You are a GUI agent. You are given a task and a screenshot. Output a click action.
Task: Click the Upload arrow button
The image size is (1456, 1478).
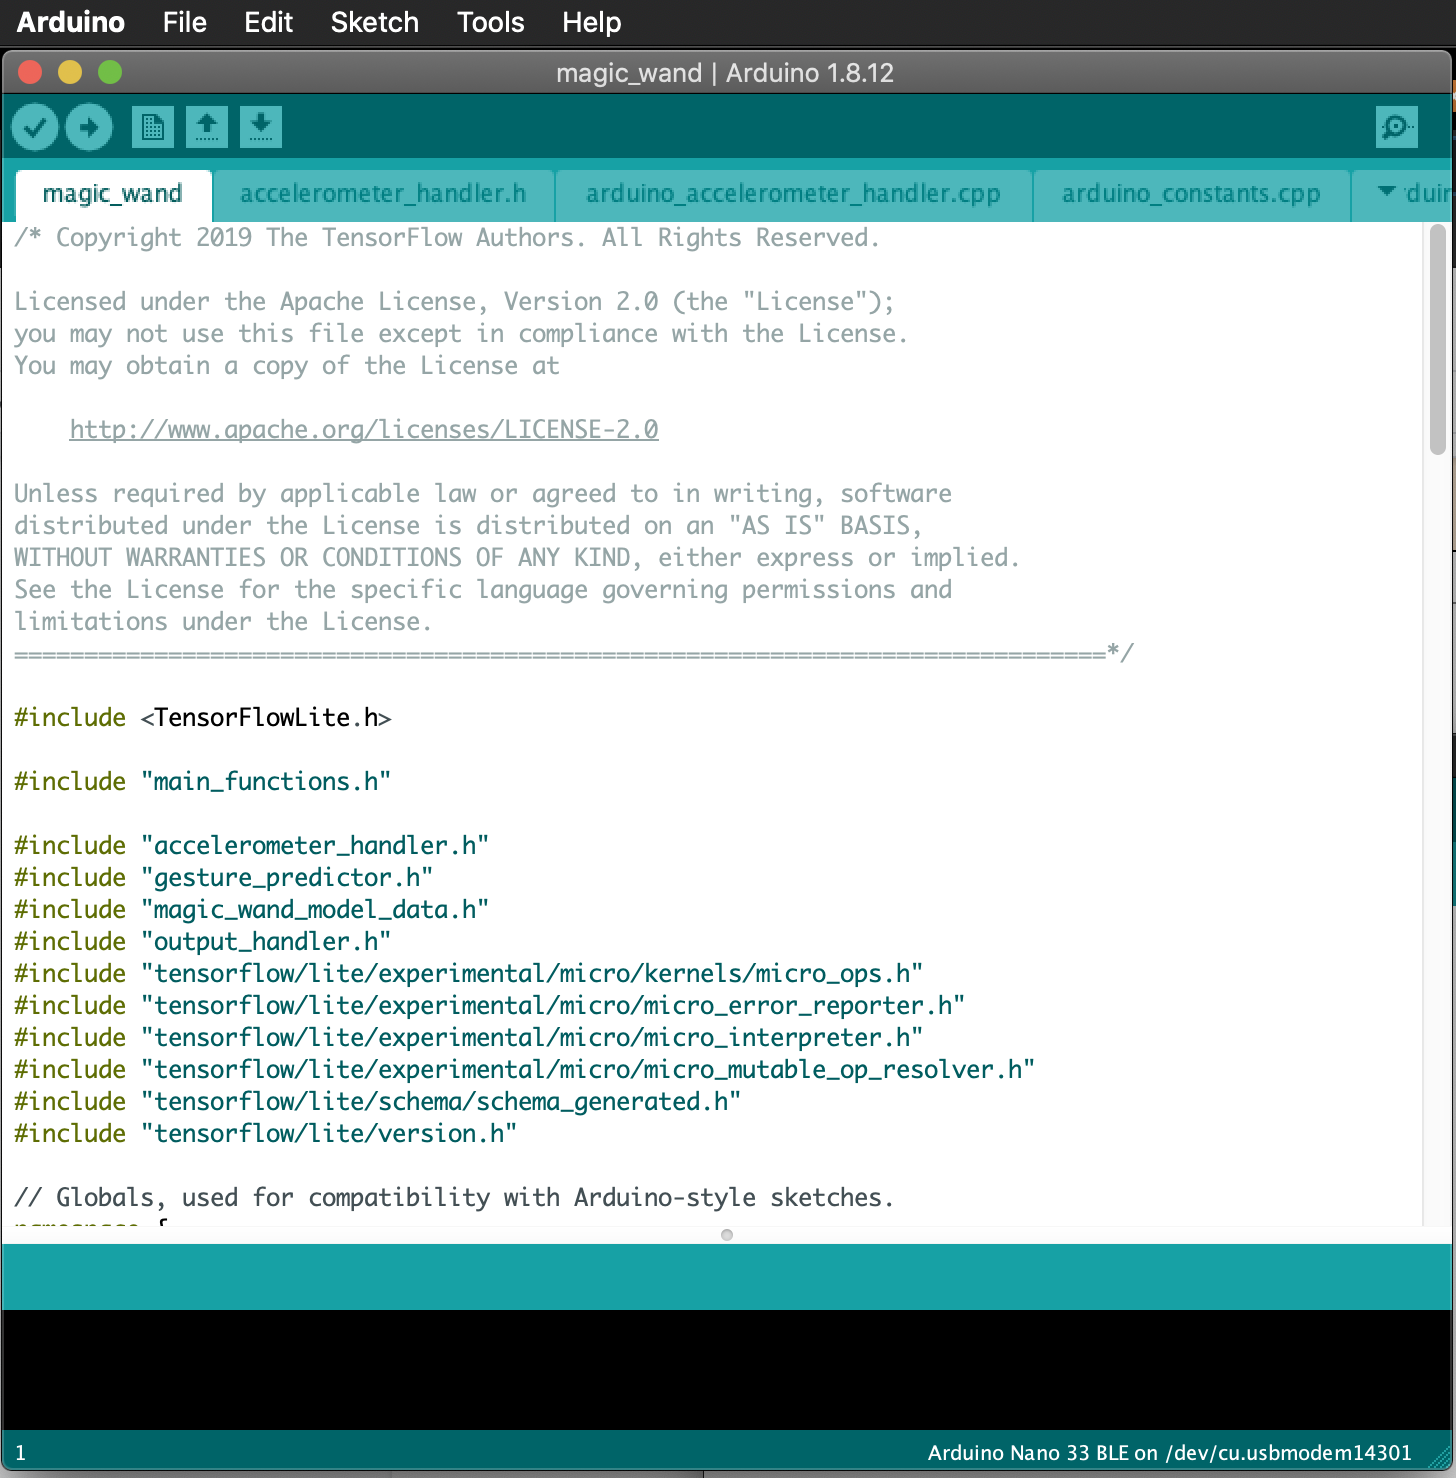pyautogui.click(x=89, y=128)
